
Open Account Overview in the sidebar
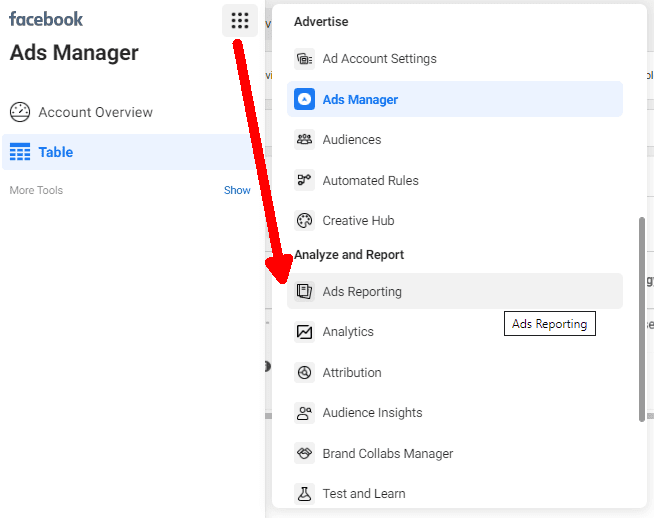[x=95, y=112]
